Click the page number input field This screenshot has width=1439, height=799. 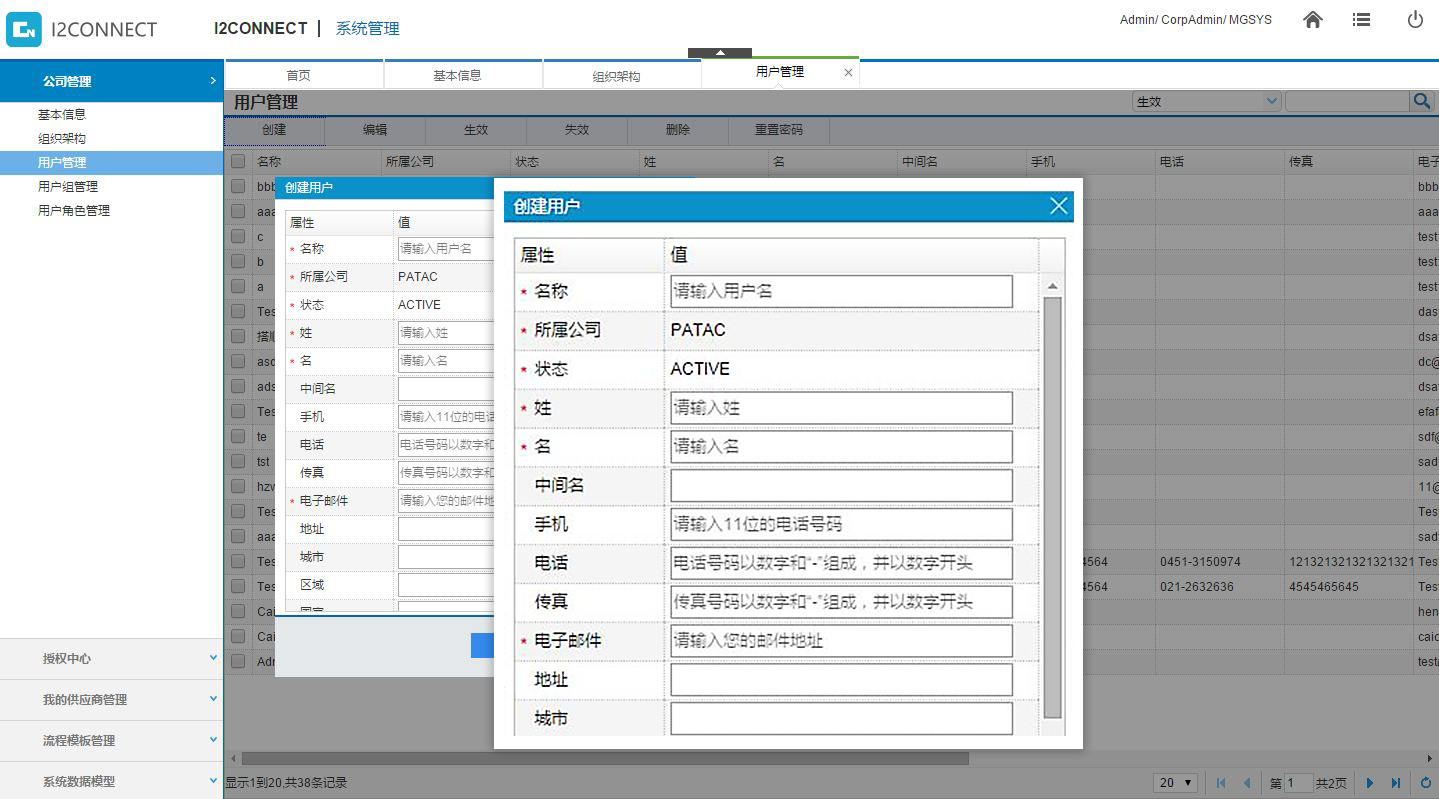(x=1299, y=783)
